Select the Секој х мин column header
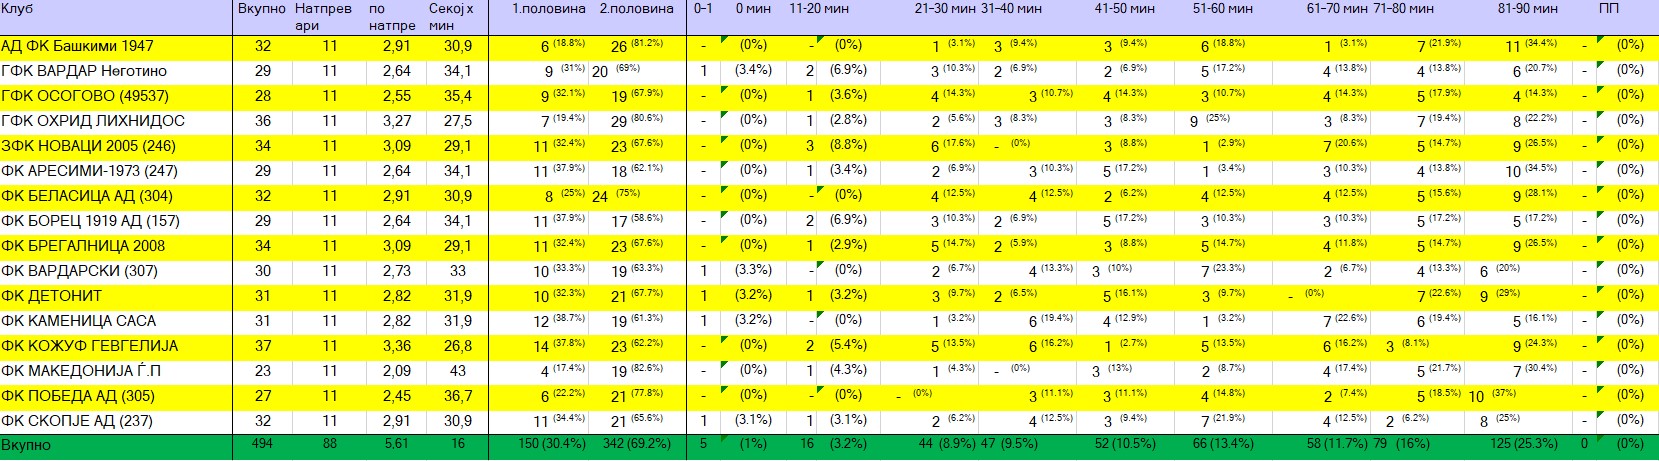The image size is (1659, 461). (x=451, y=16)
